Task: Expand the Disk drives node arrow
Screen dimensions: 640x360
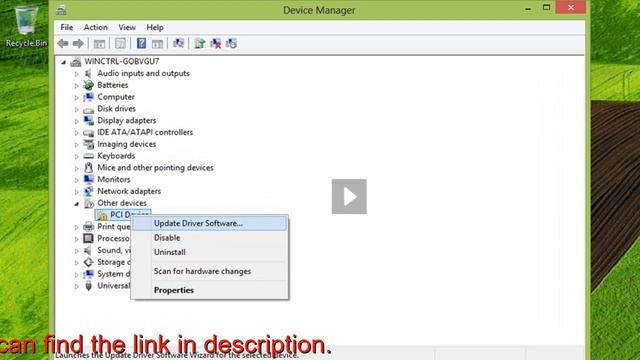Action: click(x=76, y=109)
